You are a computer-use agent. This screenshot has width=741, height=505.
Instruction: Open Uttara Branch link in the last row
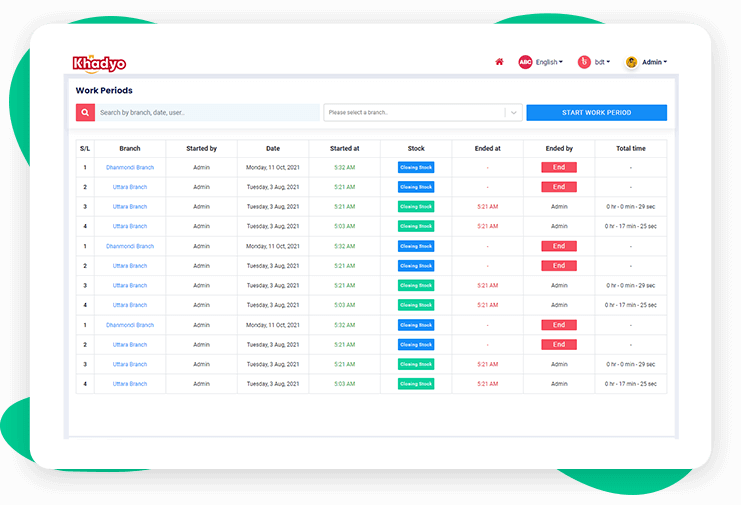coord(130,384)
